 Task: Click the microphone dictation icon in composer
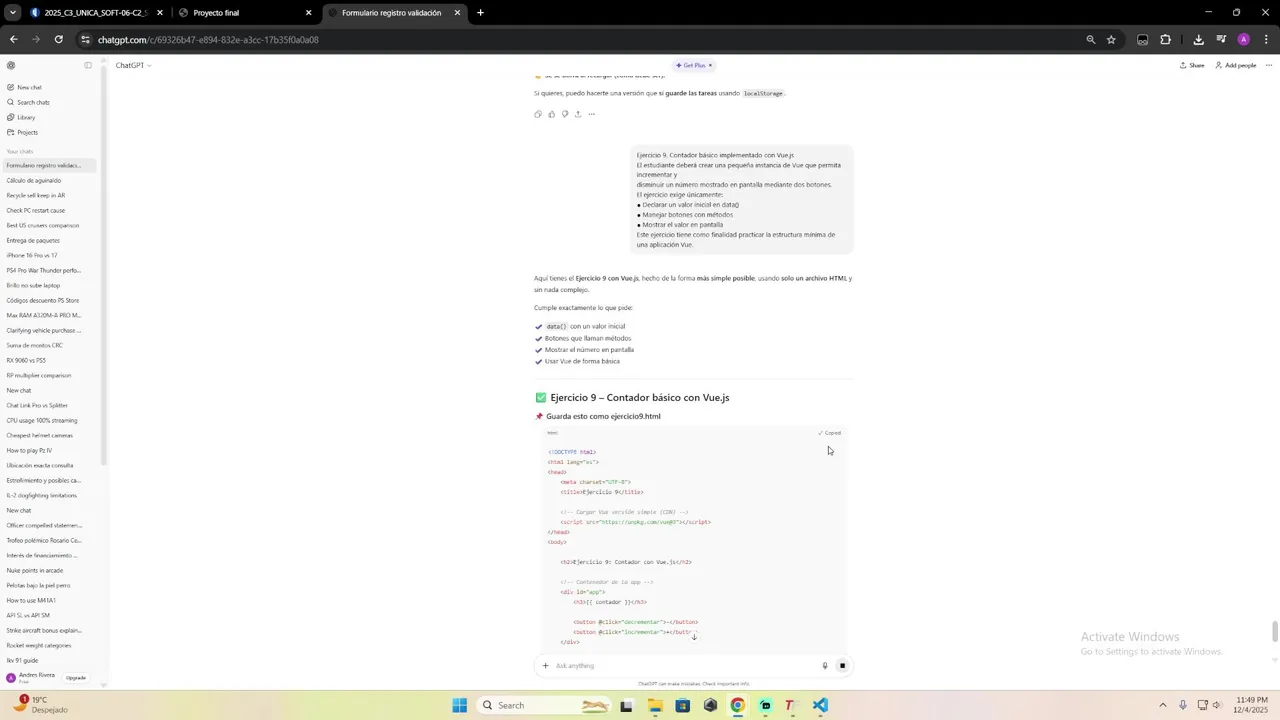coord(825,665)
